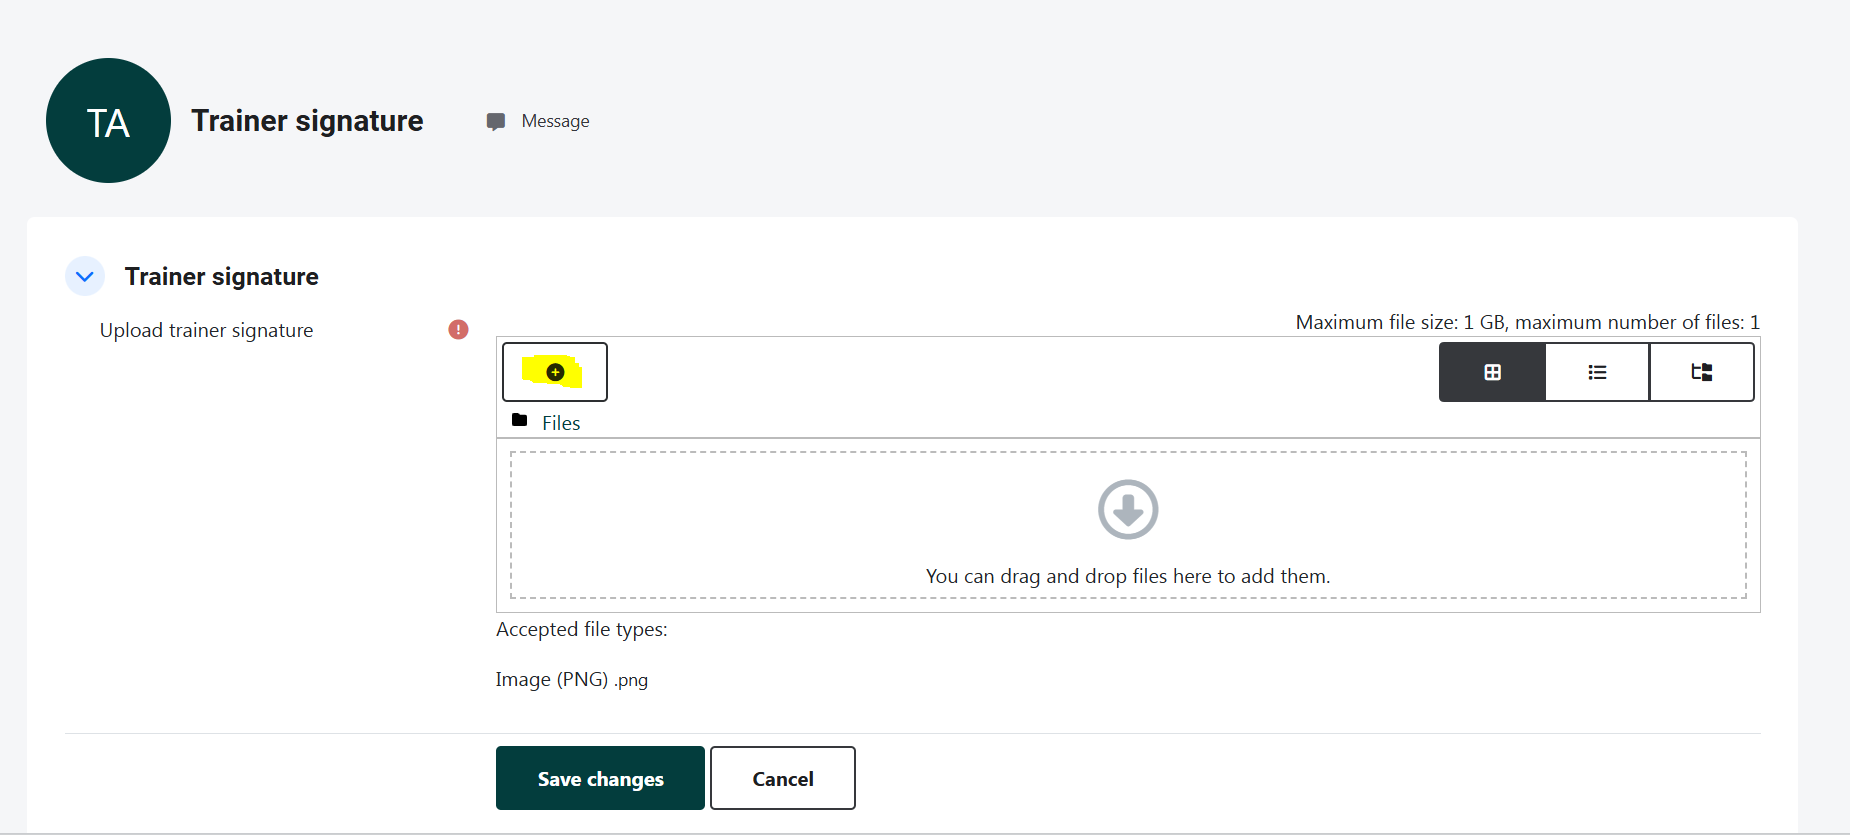Collapse the Trainer signature section chevron
1850x835 pixels.
coord(85,276)
